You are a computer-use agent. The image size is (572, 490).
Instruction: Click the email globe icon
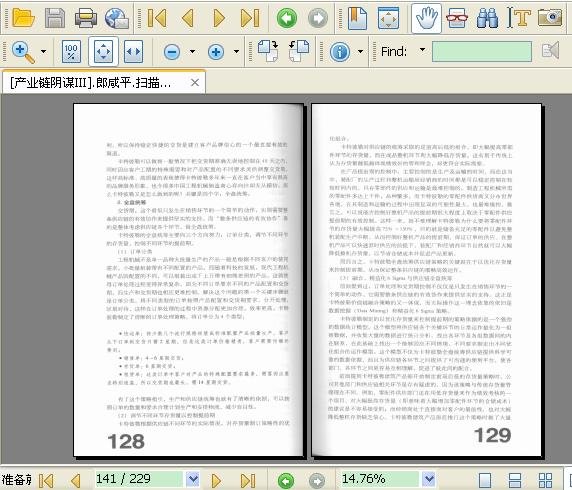(x=117, y=18)
